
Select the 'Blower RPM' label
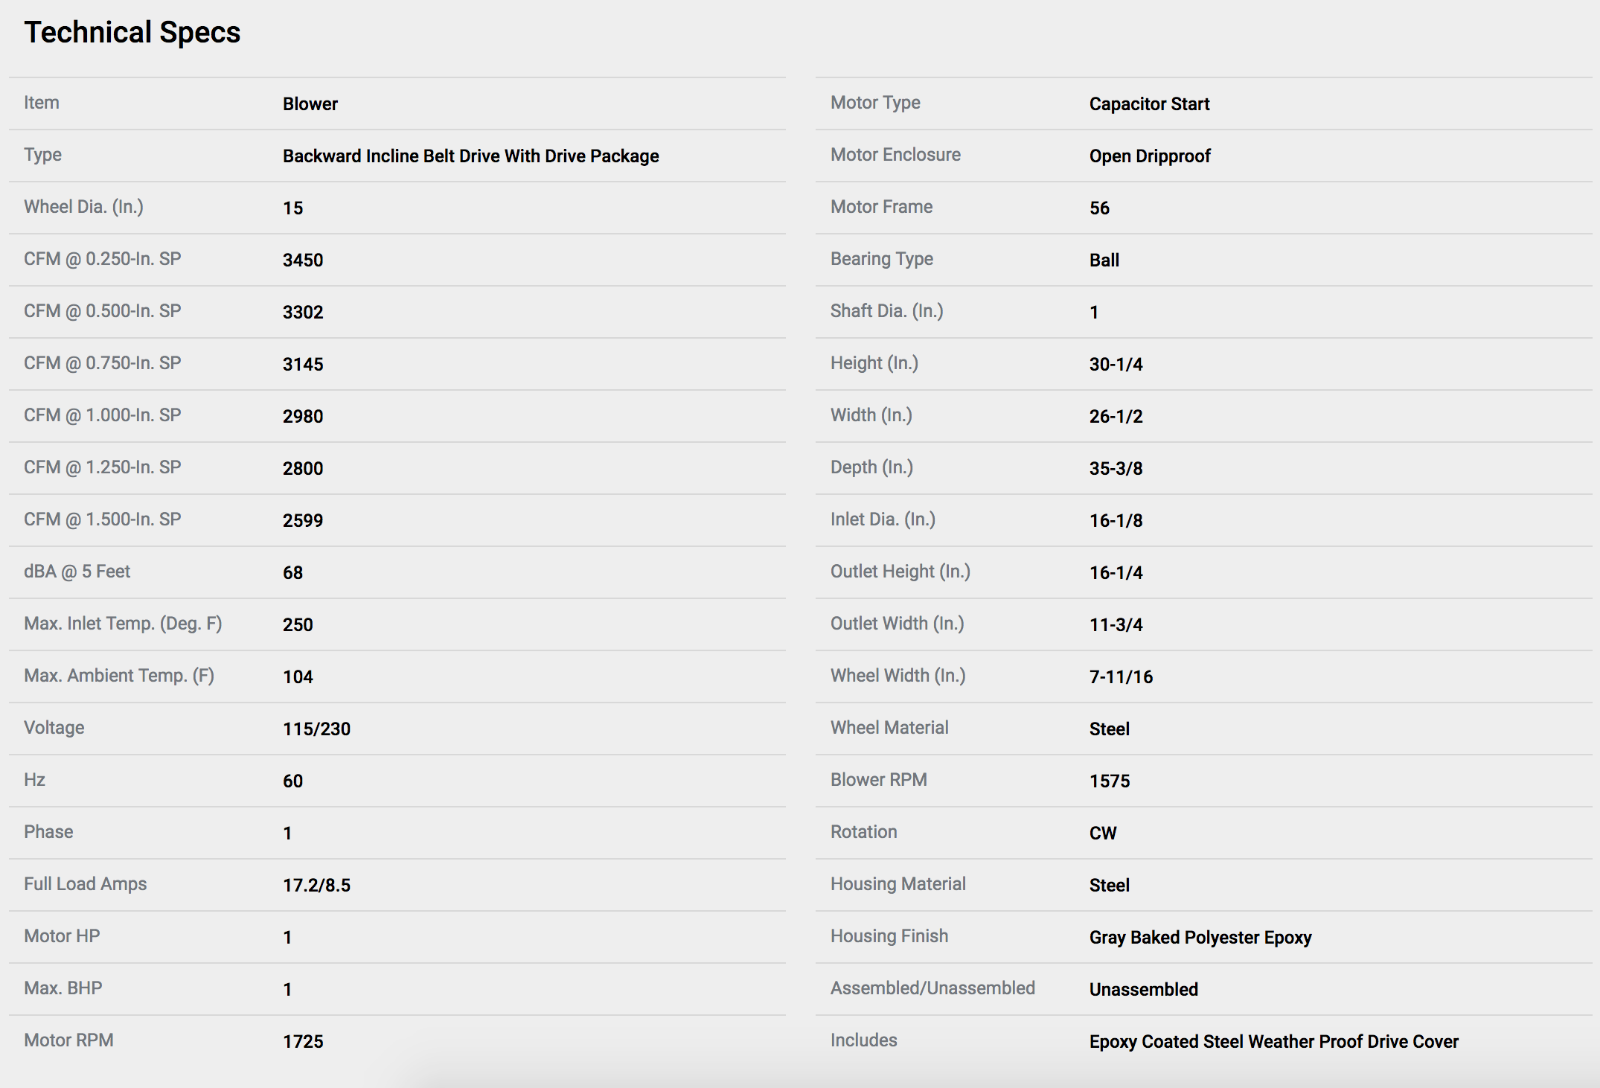point(879,780)
